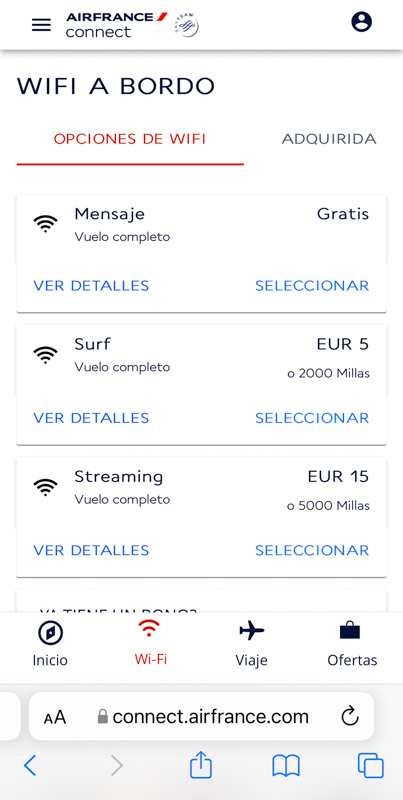Tap the connect.airfrance.com address field

pos(202,716)
